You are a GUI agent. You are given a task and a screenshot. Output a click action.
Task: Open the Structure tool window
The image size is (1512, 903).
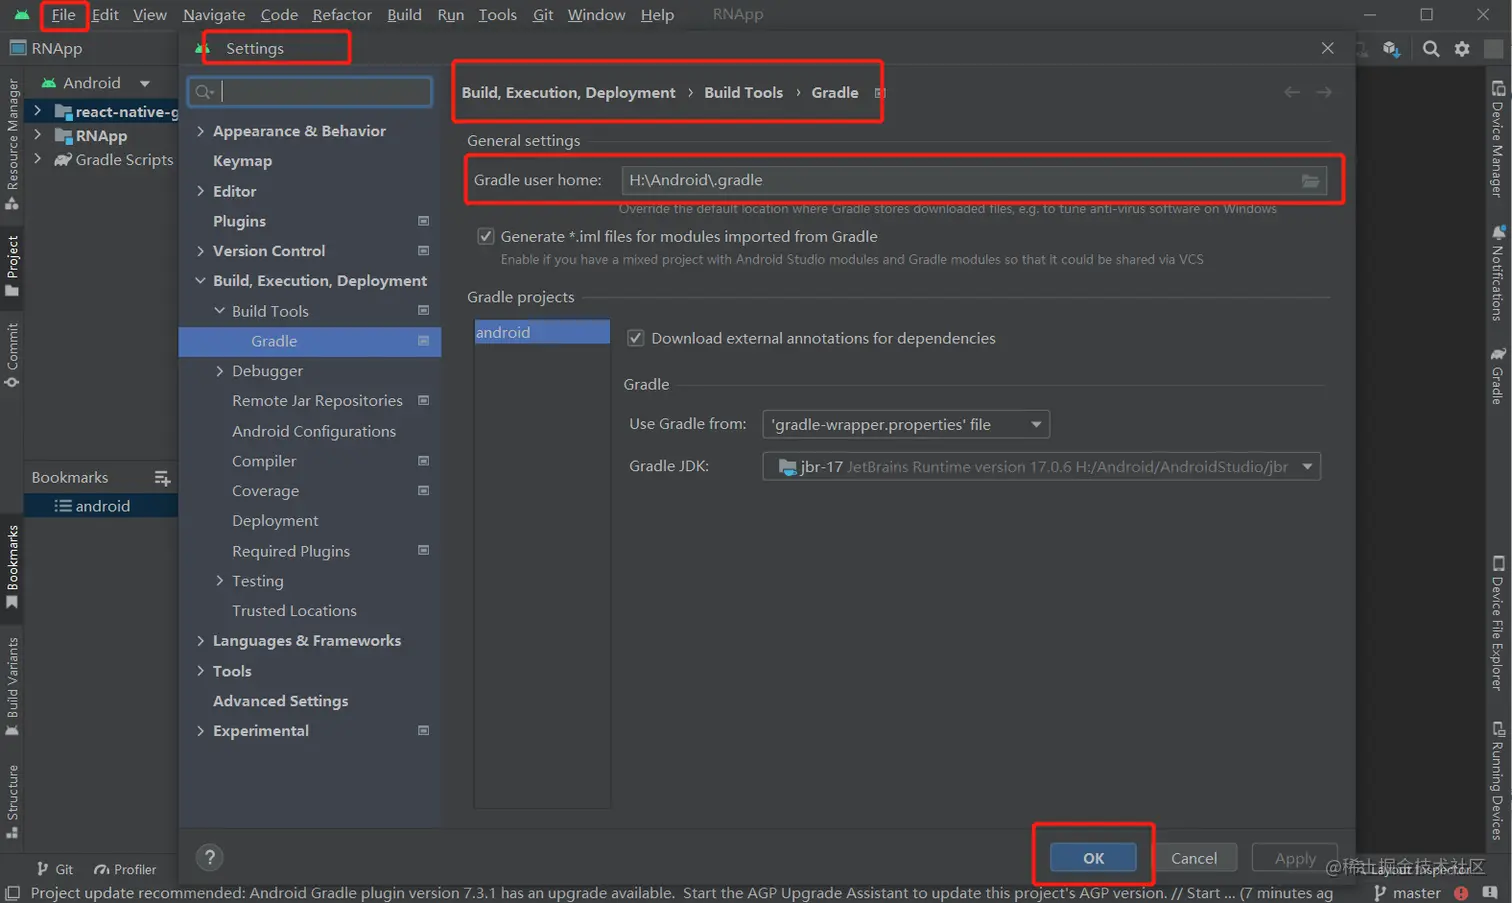coord(13,801)
